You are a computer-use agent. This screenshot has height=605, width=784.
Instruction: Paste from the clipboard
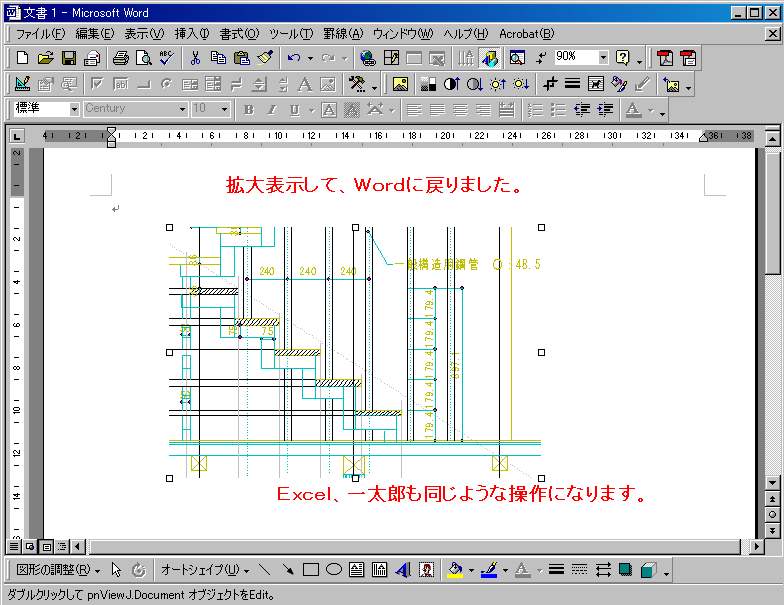(x=242, y=58)
